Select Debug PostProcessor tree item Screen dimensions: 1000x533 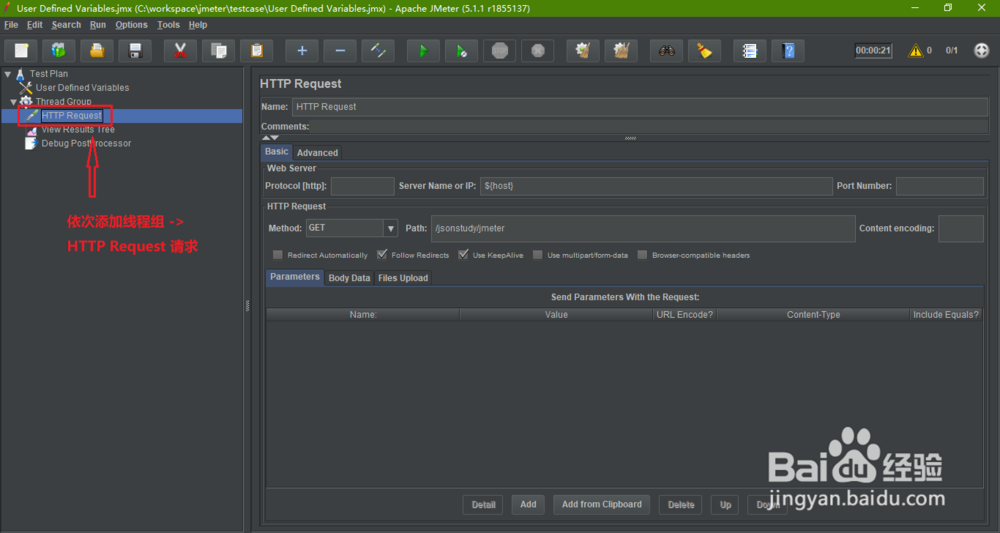pyautogui.click(x=86, y=143)
